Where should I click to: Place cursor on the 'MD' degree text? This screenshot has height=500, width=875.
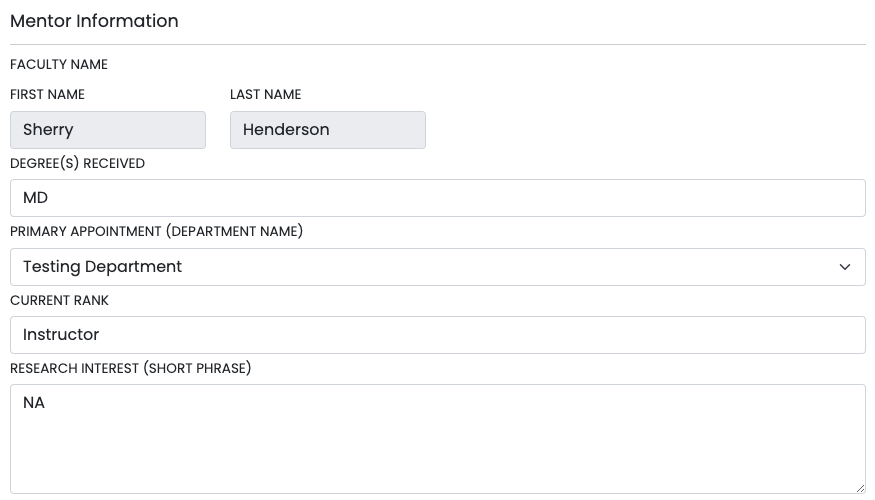pyautogui.click(x=35, y=198)
